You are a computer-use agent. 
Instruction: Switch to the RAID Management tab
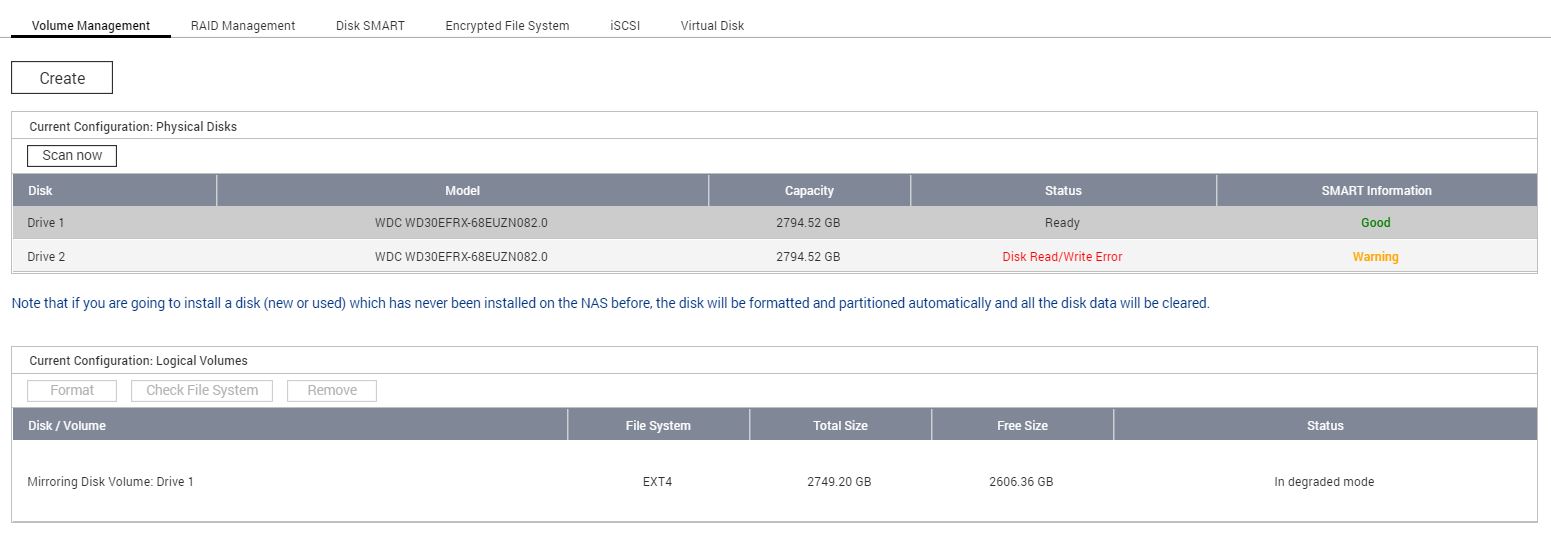[x=243, y=26]
